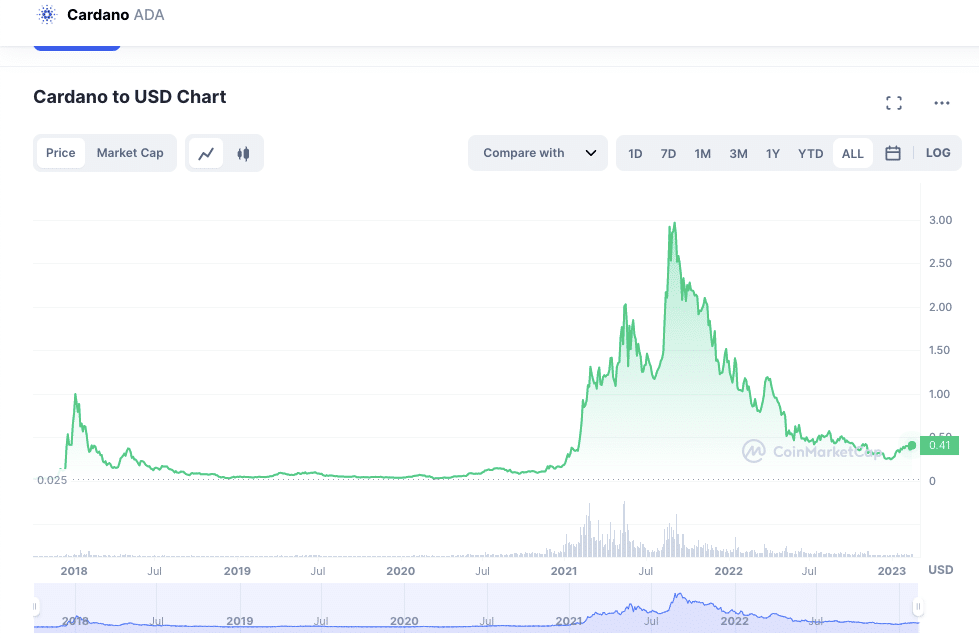
Task: Select the line chart view
Action: pyautogui.click(x=206, y=153)
